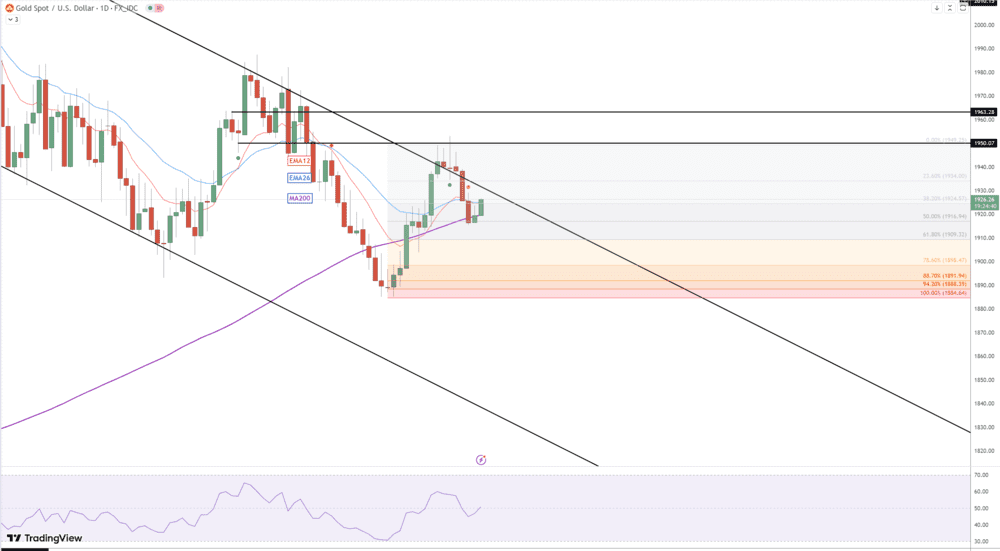Click the down-arrow pane button at top right
The image size is (1000, 551).
click(x=937, y=8)
